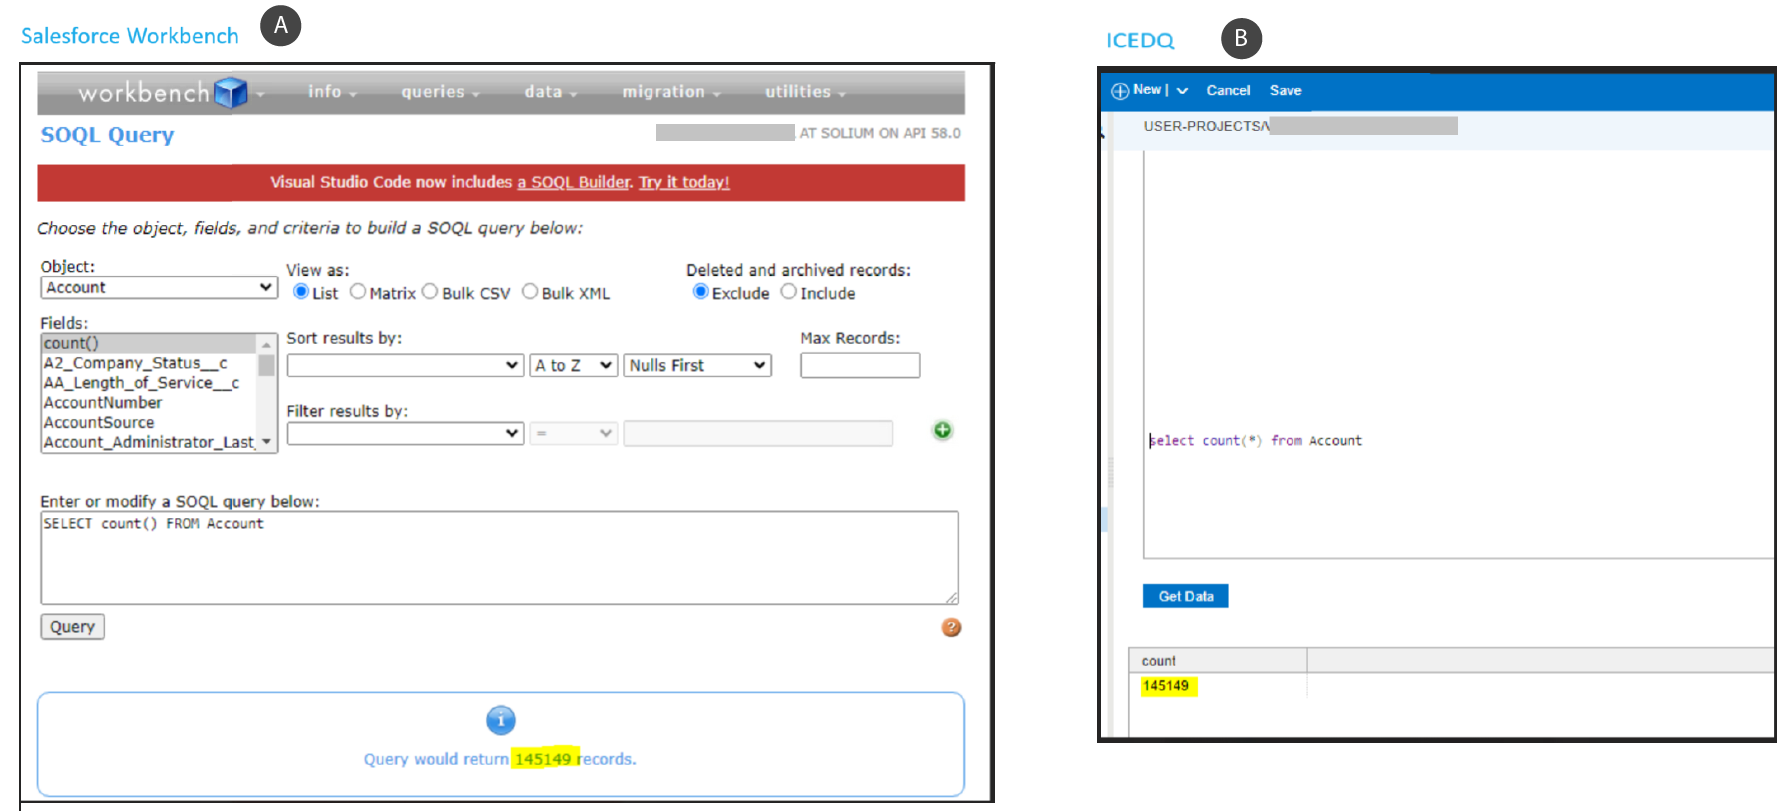Open the Filter results by field dropdown
This screenshot has width=1788, height=811.
405,433
